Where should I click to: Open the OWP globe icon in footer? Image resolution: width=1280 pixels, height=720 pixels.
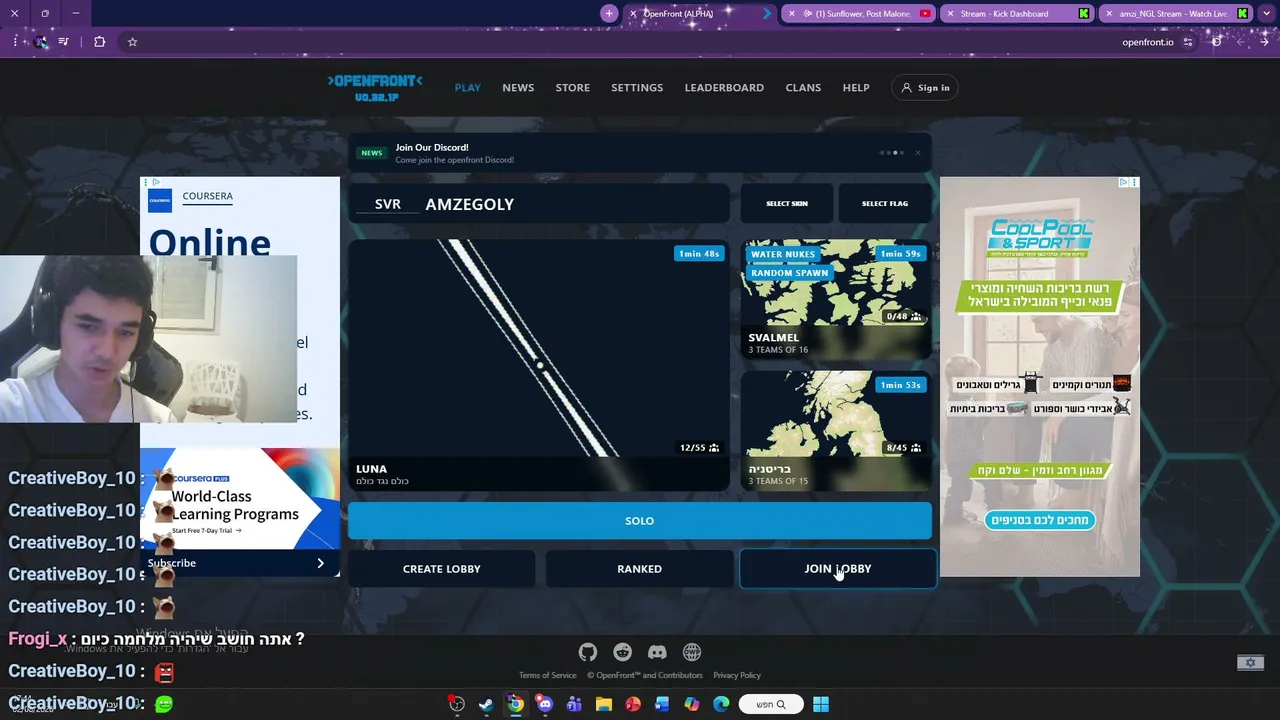[x=692, y=652]
